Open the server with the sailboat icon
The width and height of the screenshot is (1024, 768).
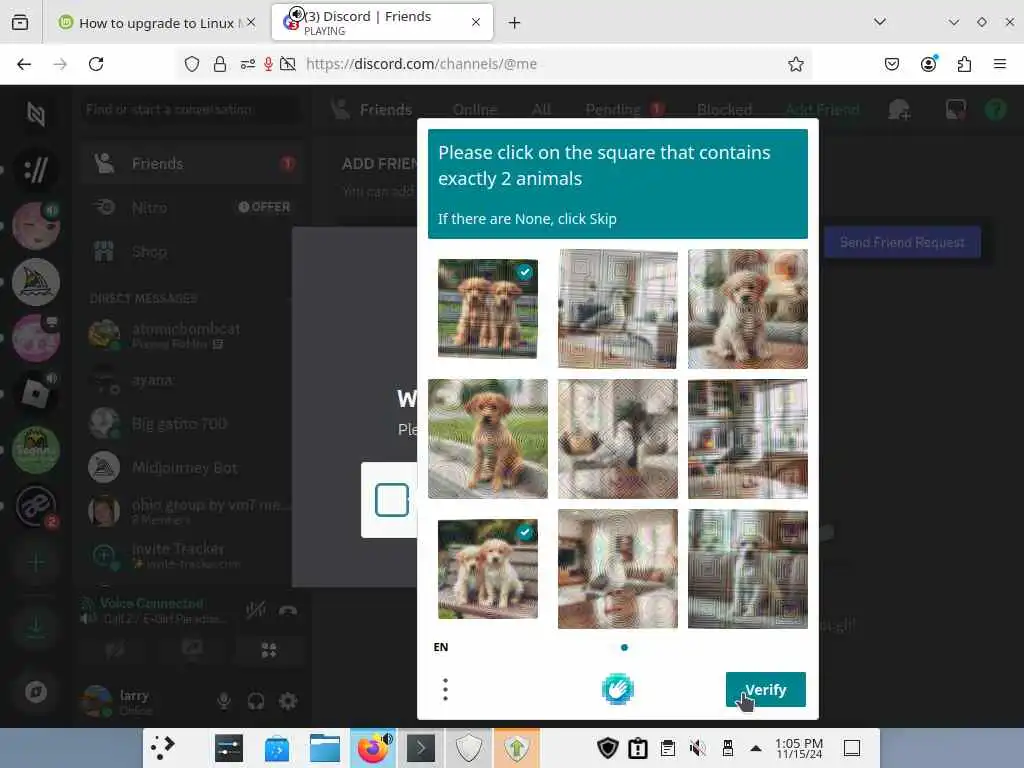pyautogui.click(x=36, y=282)
